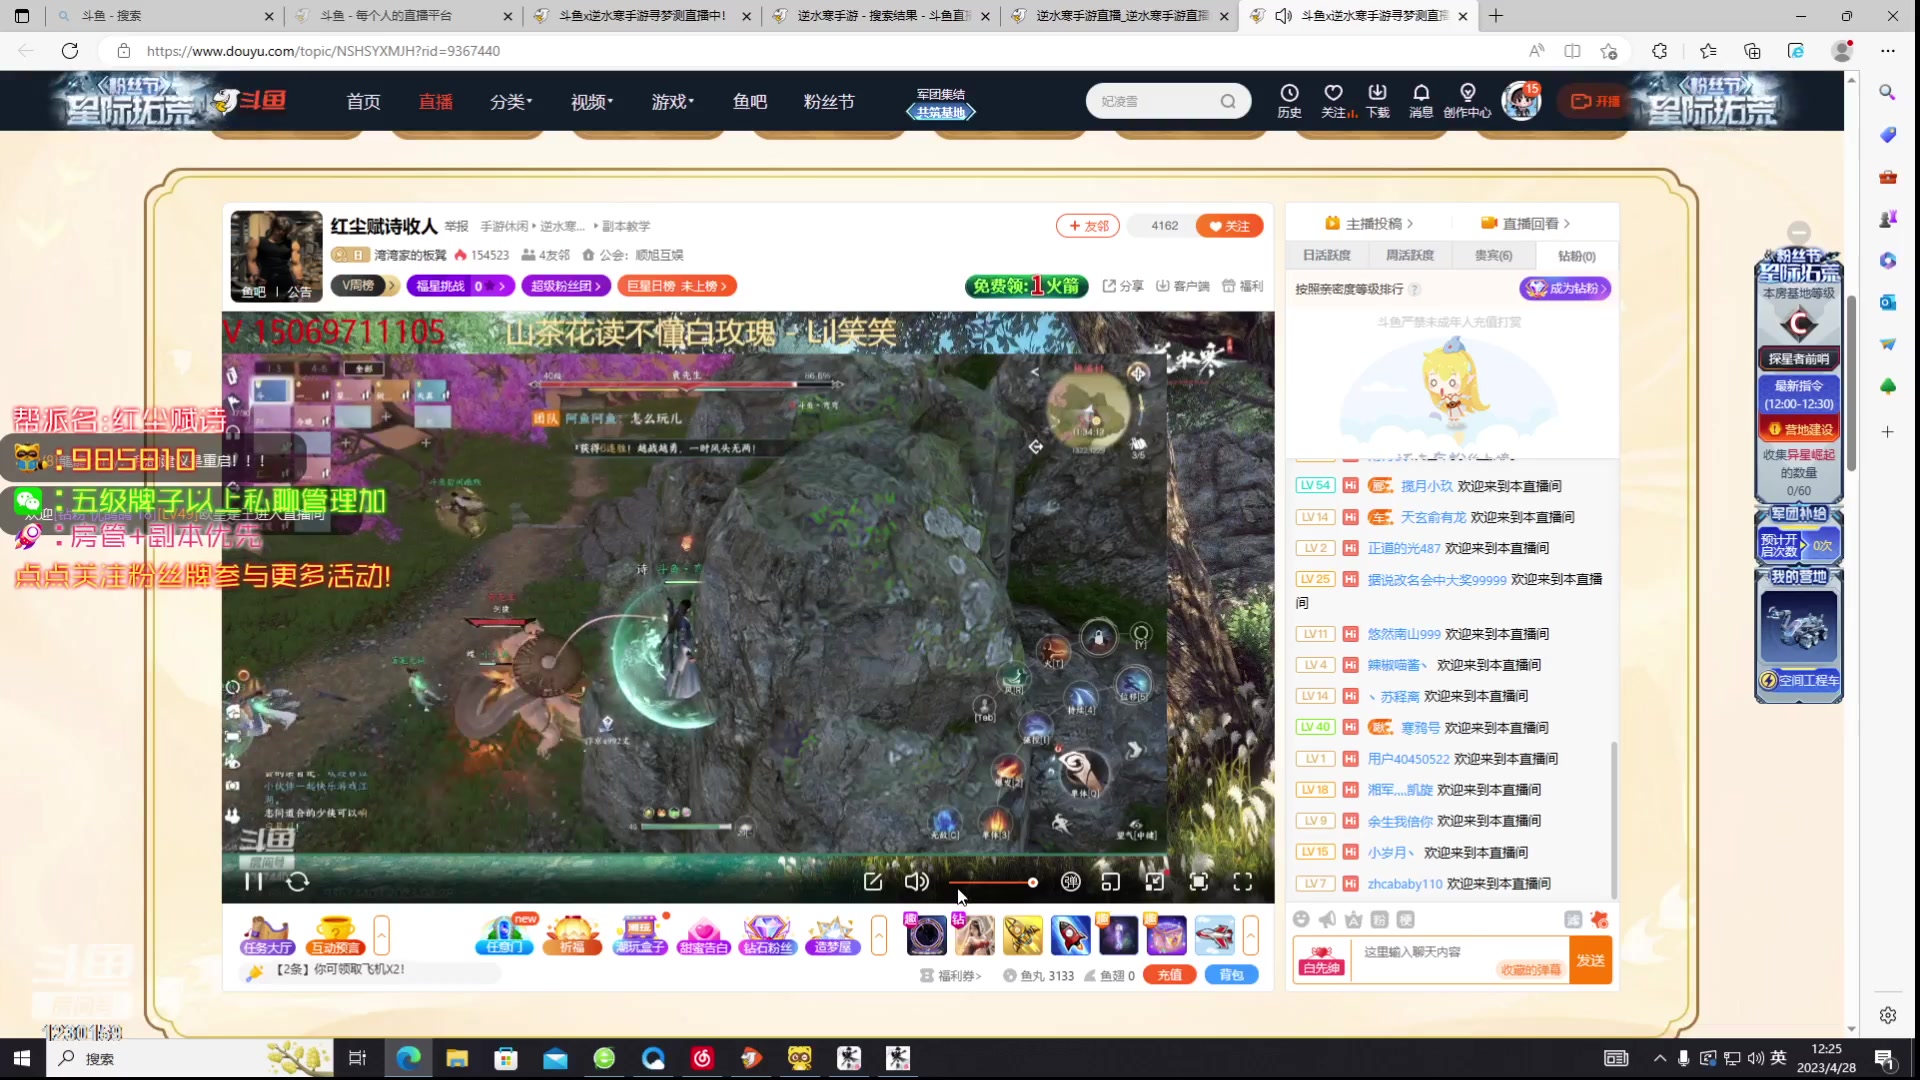Screen dimensions: 1920x1080
Task: Pause the live stream video
Action: coord(253,882)
